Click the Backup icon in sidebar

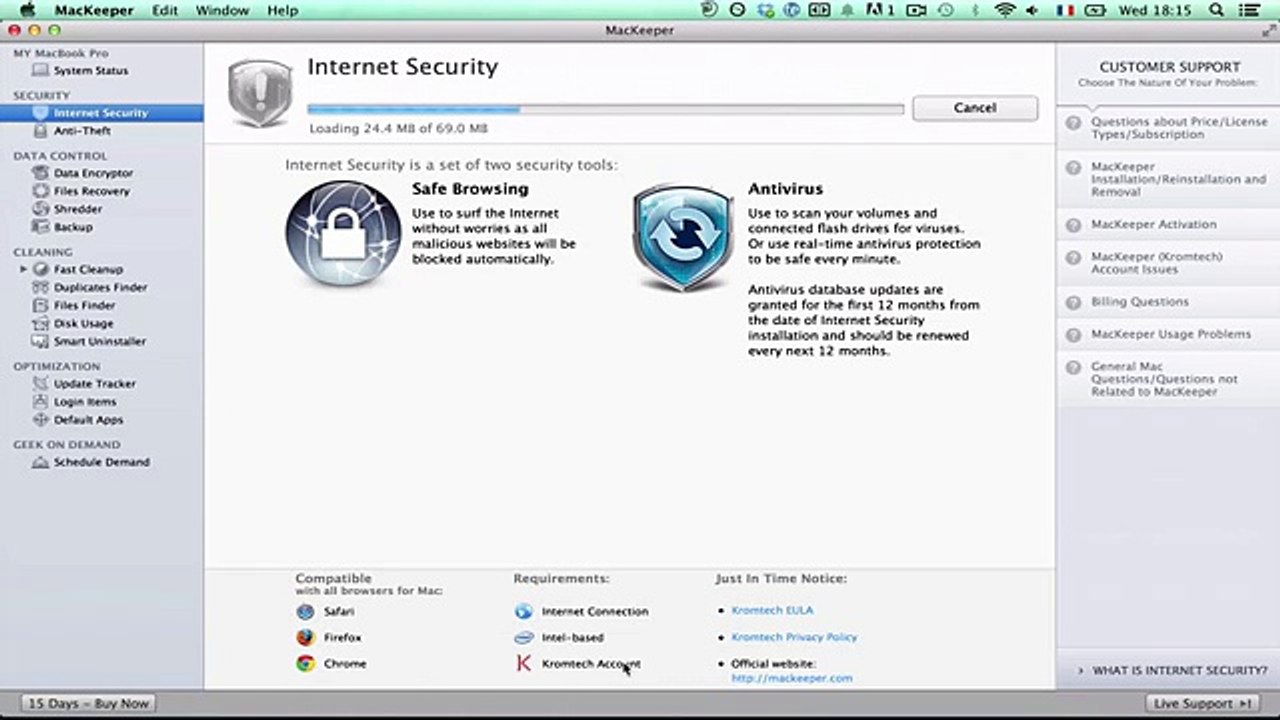tap(41, 227)
